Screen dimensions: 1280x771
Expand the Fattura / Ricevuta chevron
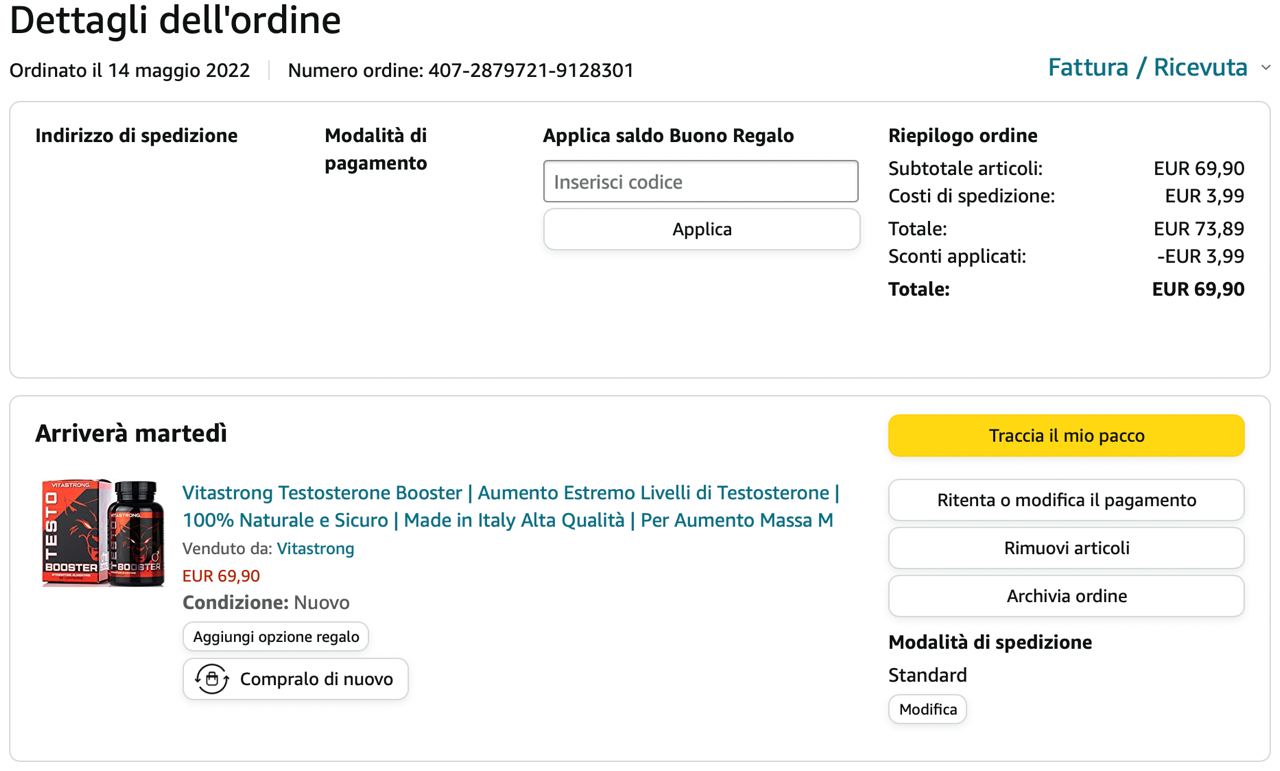pos(1265,68)
